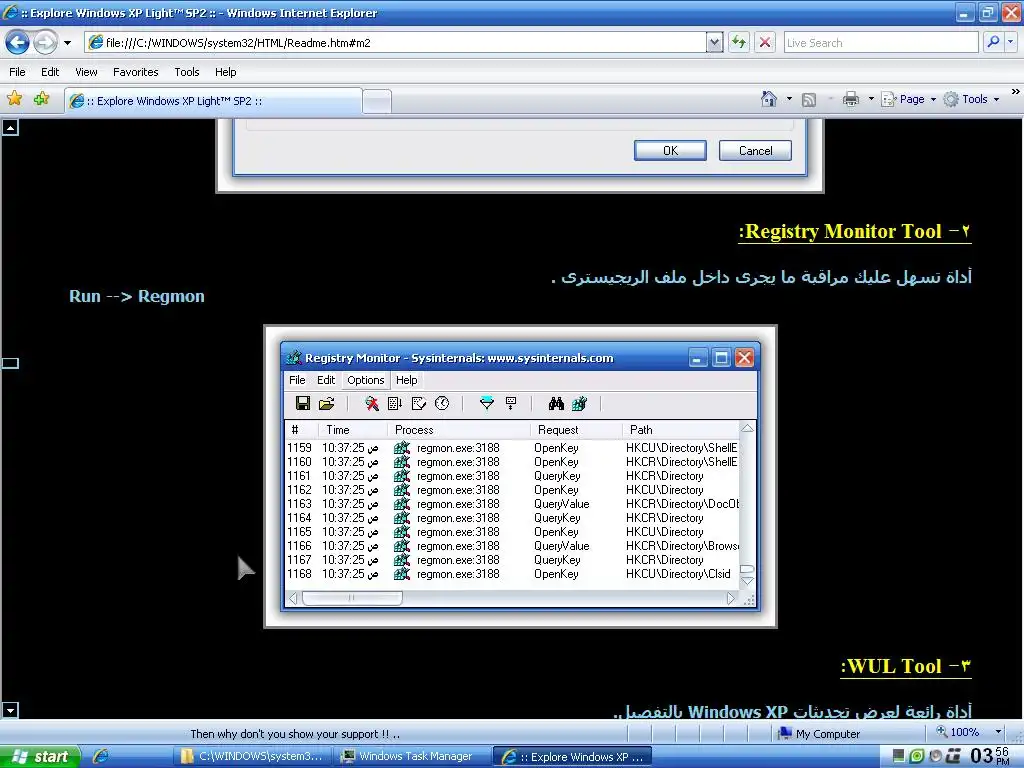
Task: Click the red X Stop loading icon
Action: pos(765,42)
